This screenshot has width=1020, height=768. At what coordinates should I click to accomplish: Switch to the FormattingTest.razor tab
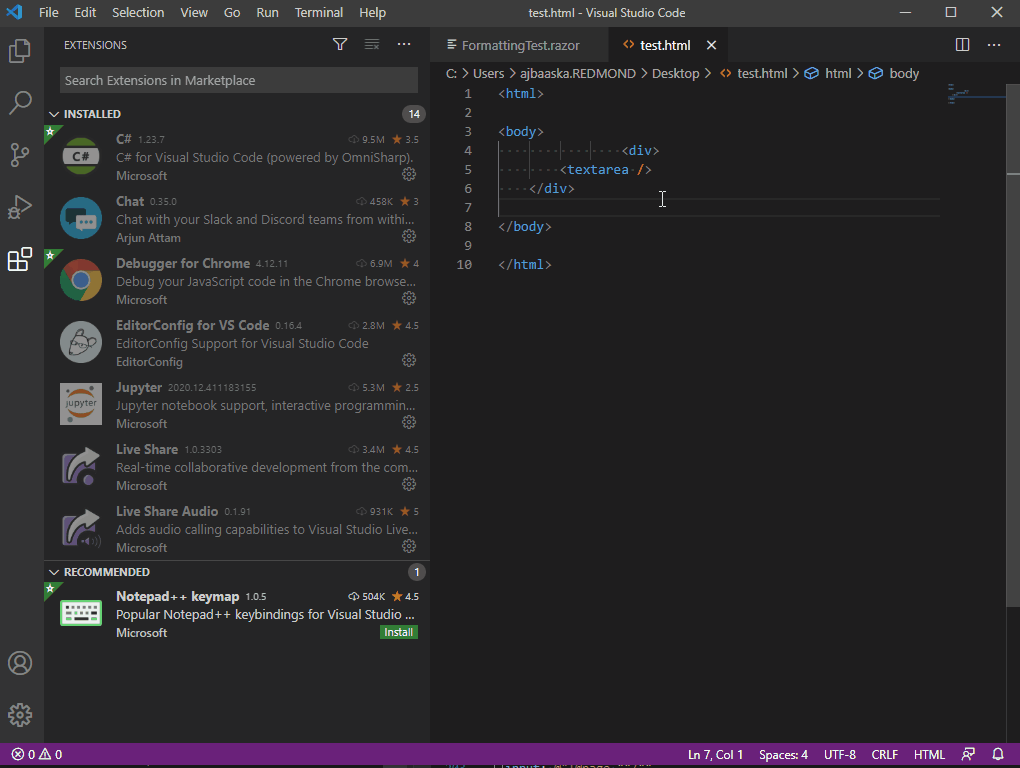pyautogui.click(x=520, y=44)
